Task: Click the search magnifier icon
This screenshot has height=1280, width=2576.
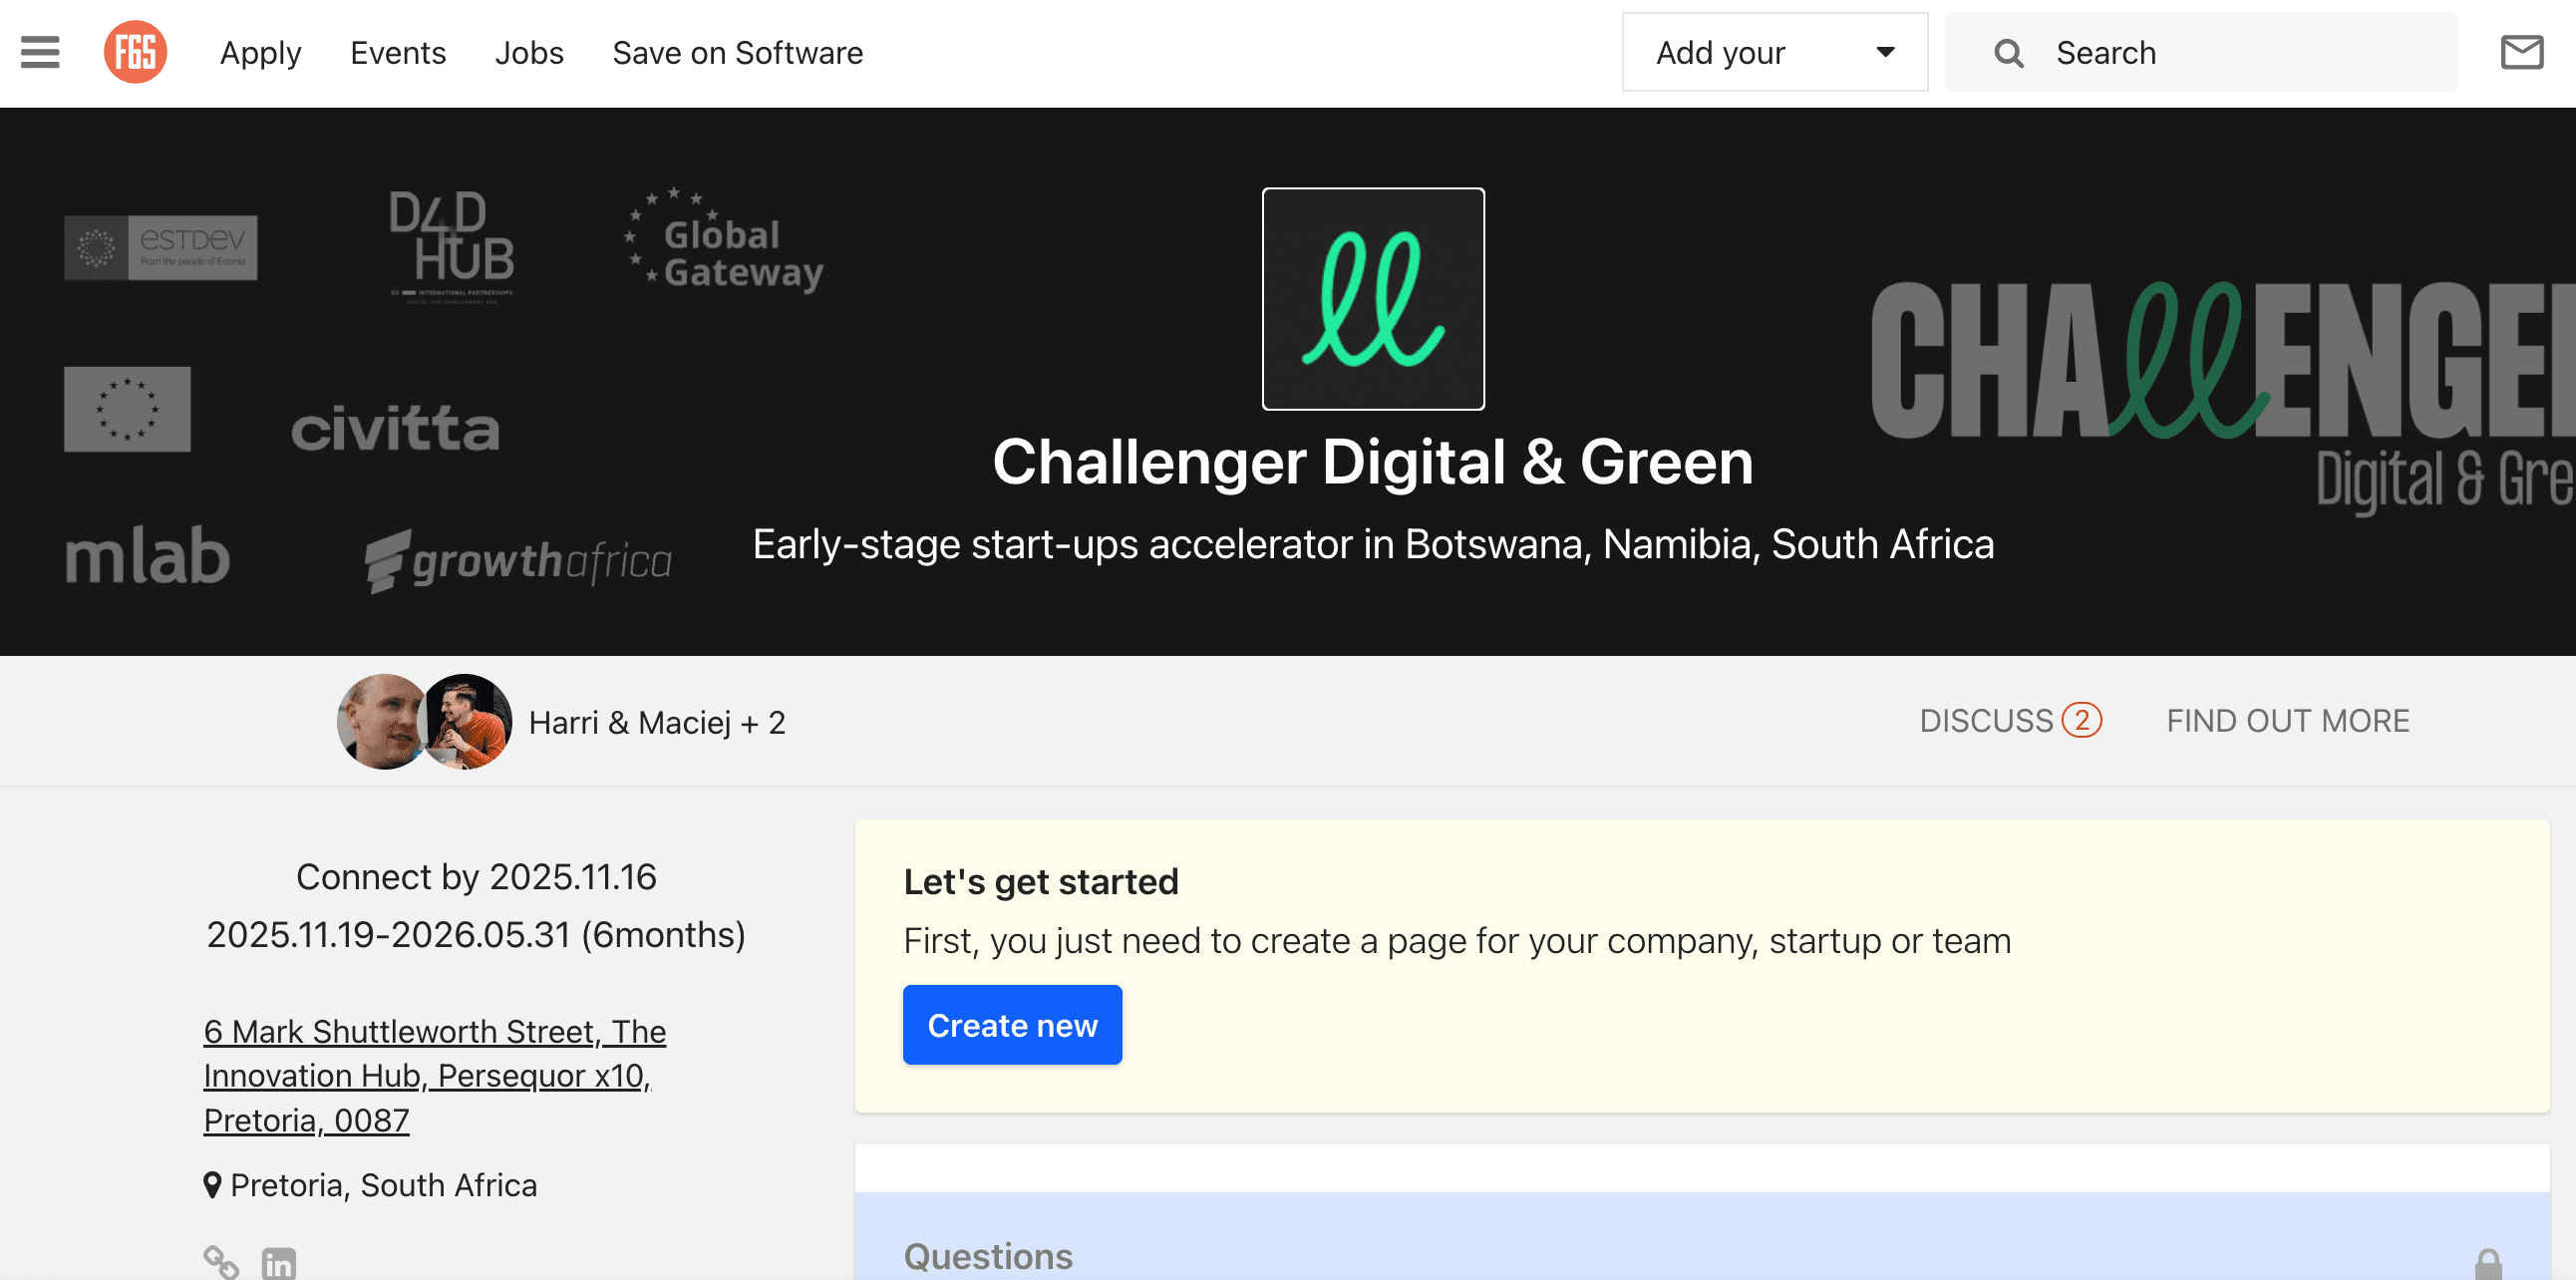Action: [2008, 53]
